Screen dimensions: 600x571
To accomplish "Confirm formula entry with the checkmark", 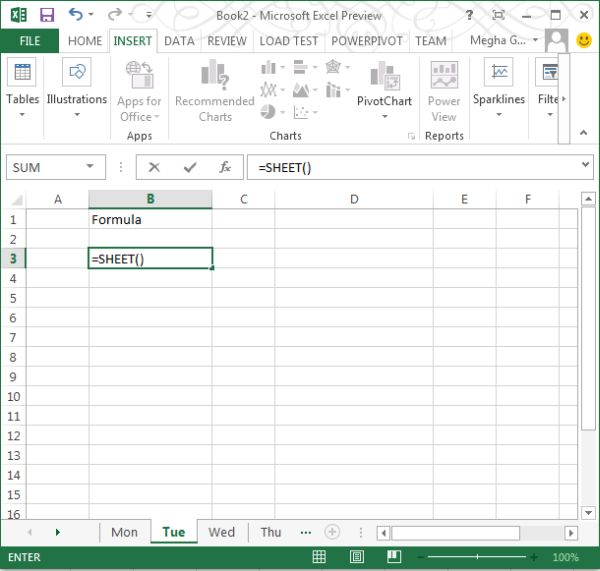I will [x=190, y=167].
